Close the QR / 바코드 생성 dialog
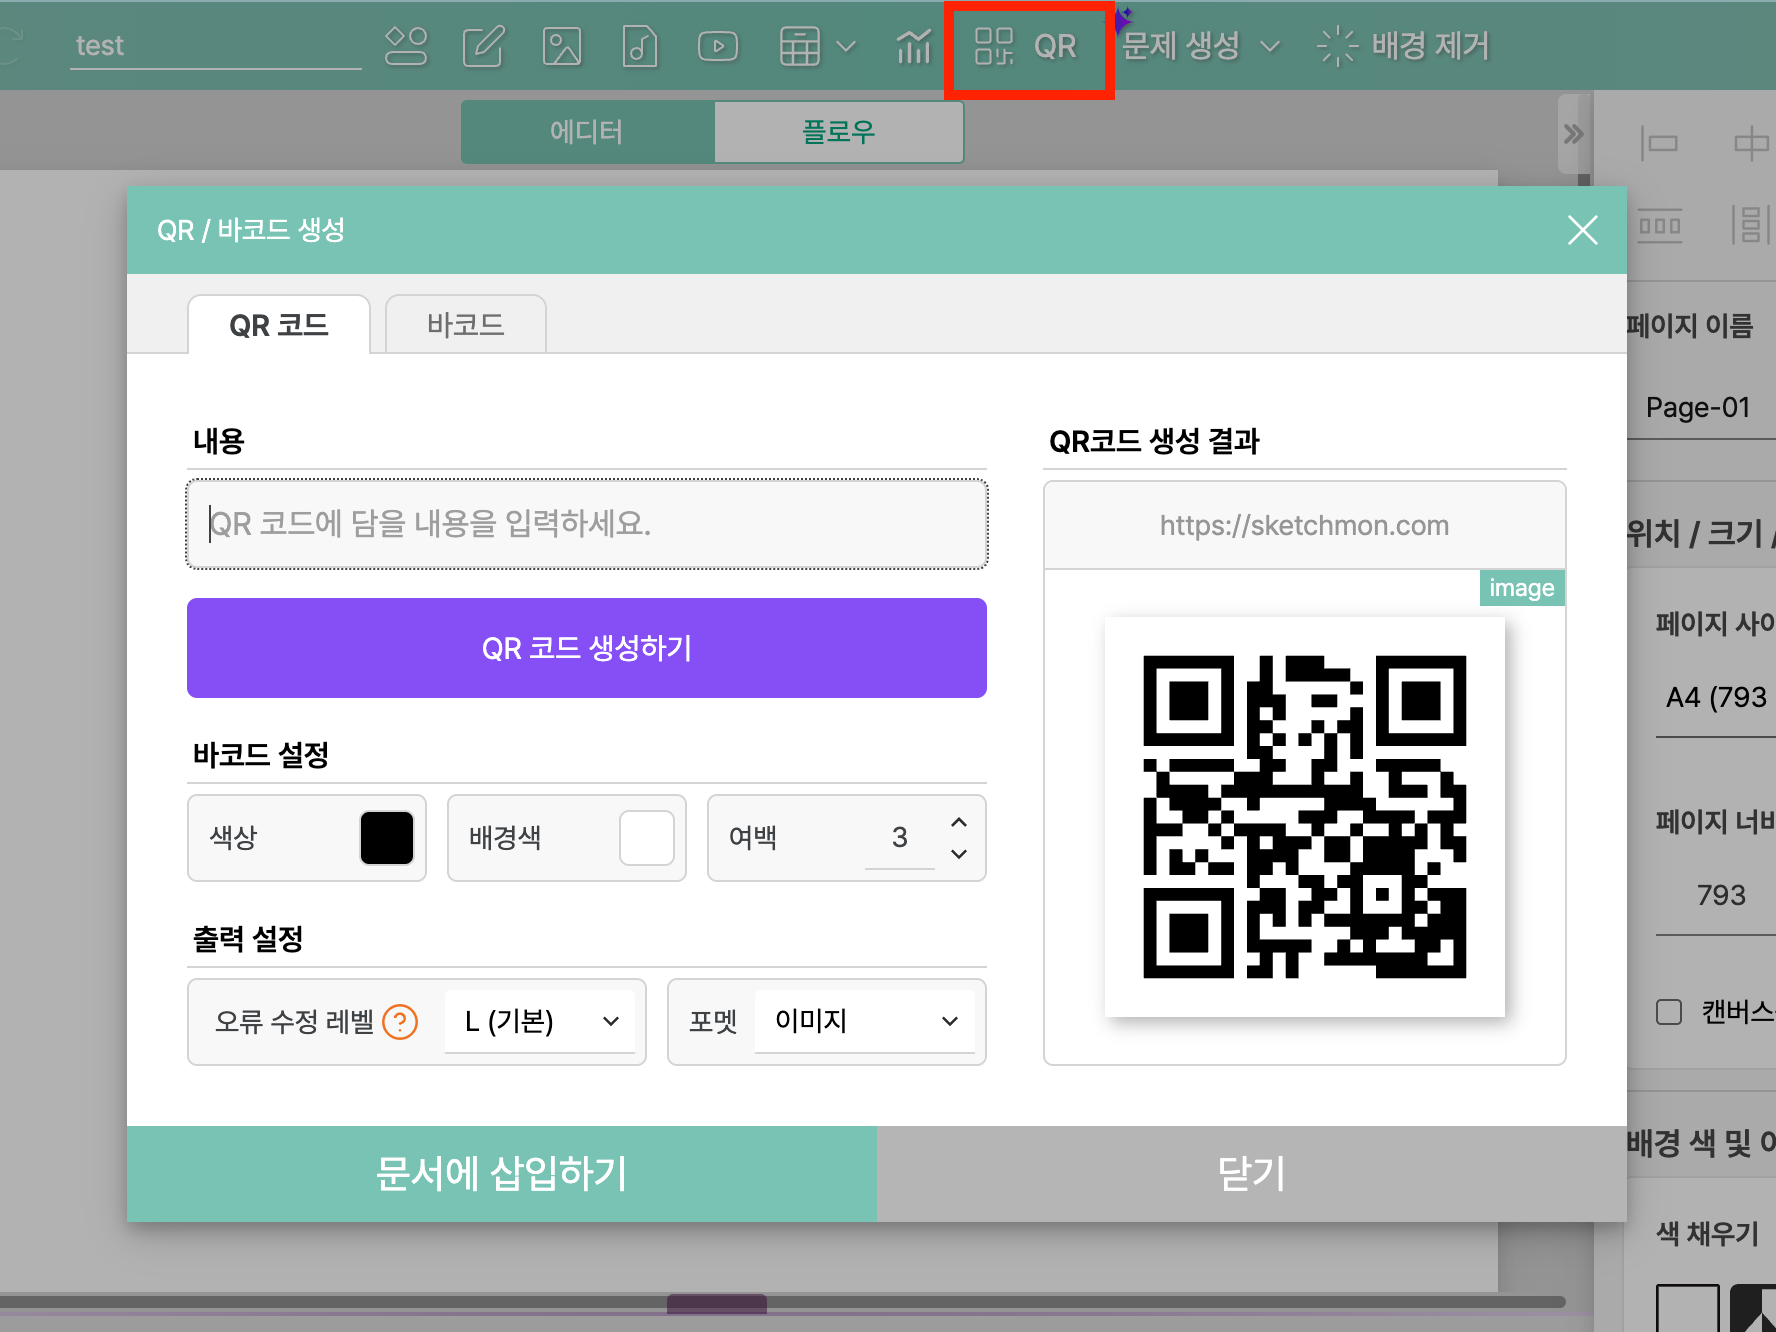Viewport: 1776px width, 1332px height. click(x=1582, y=230)
